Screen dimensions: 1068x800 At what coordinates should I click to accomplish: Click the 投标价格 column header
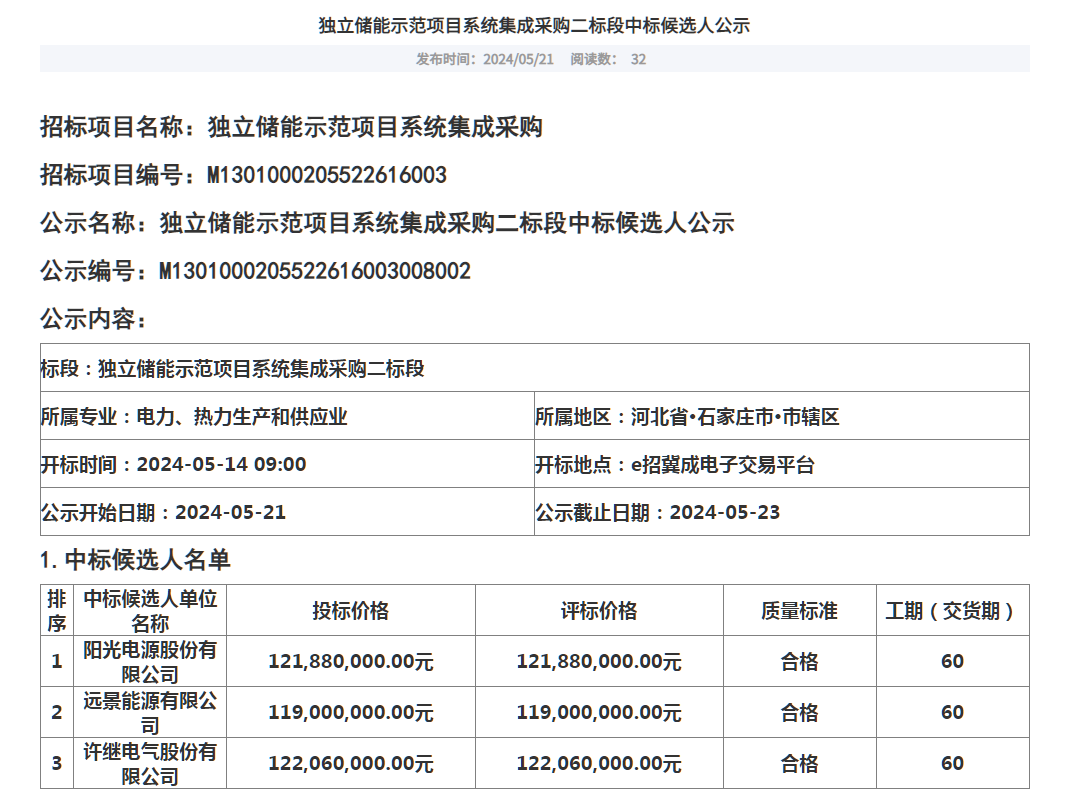click(x=350, y=611)
